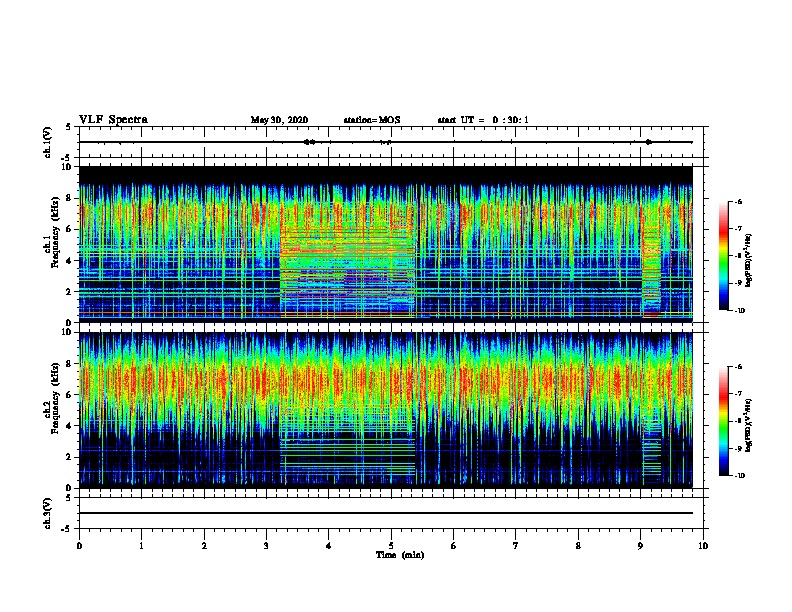
Task: Click the time axis tick label "7"
Action: tap(516, 546)
